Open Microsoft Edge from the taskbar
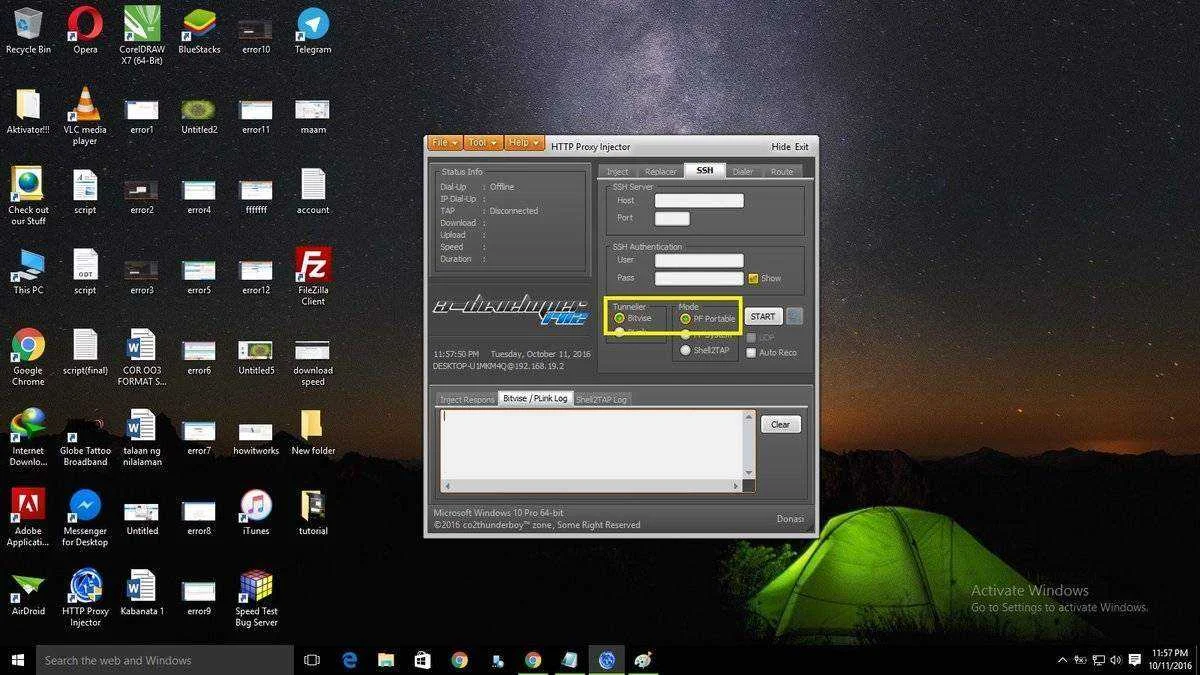 (x=349, y=660)
